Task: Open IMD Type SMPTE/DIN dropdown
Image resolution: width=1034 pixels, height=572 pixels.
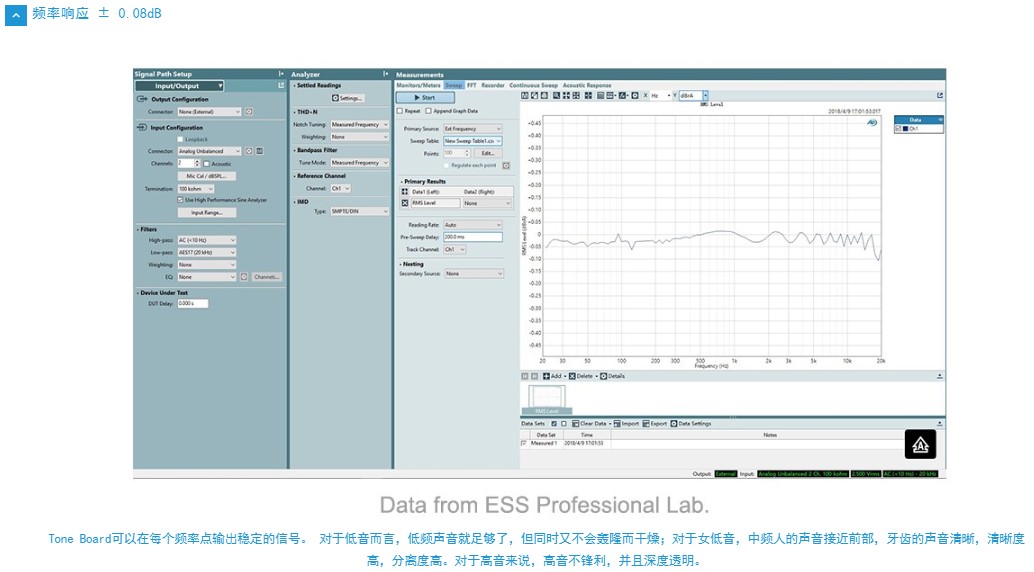Action: click(x=359, y=211)
